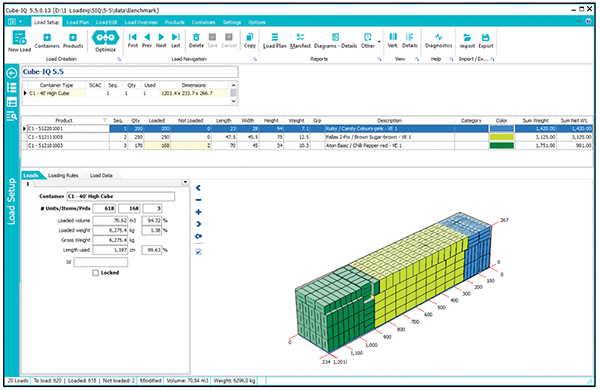Click the Container field C1 - 40' High Cube
Viewport: 600px width, 390px height.
121,196
